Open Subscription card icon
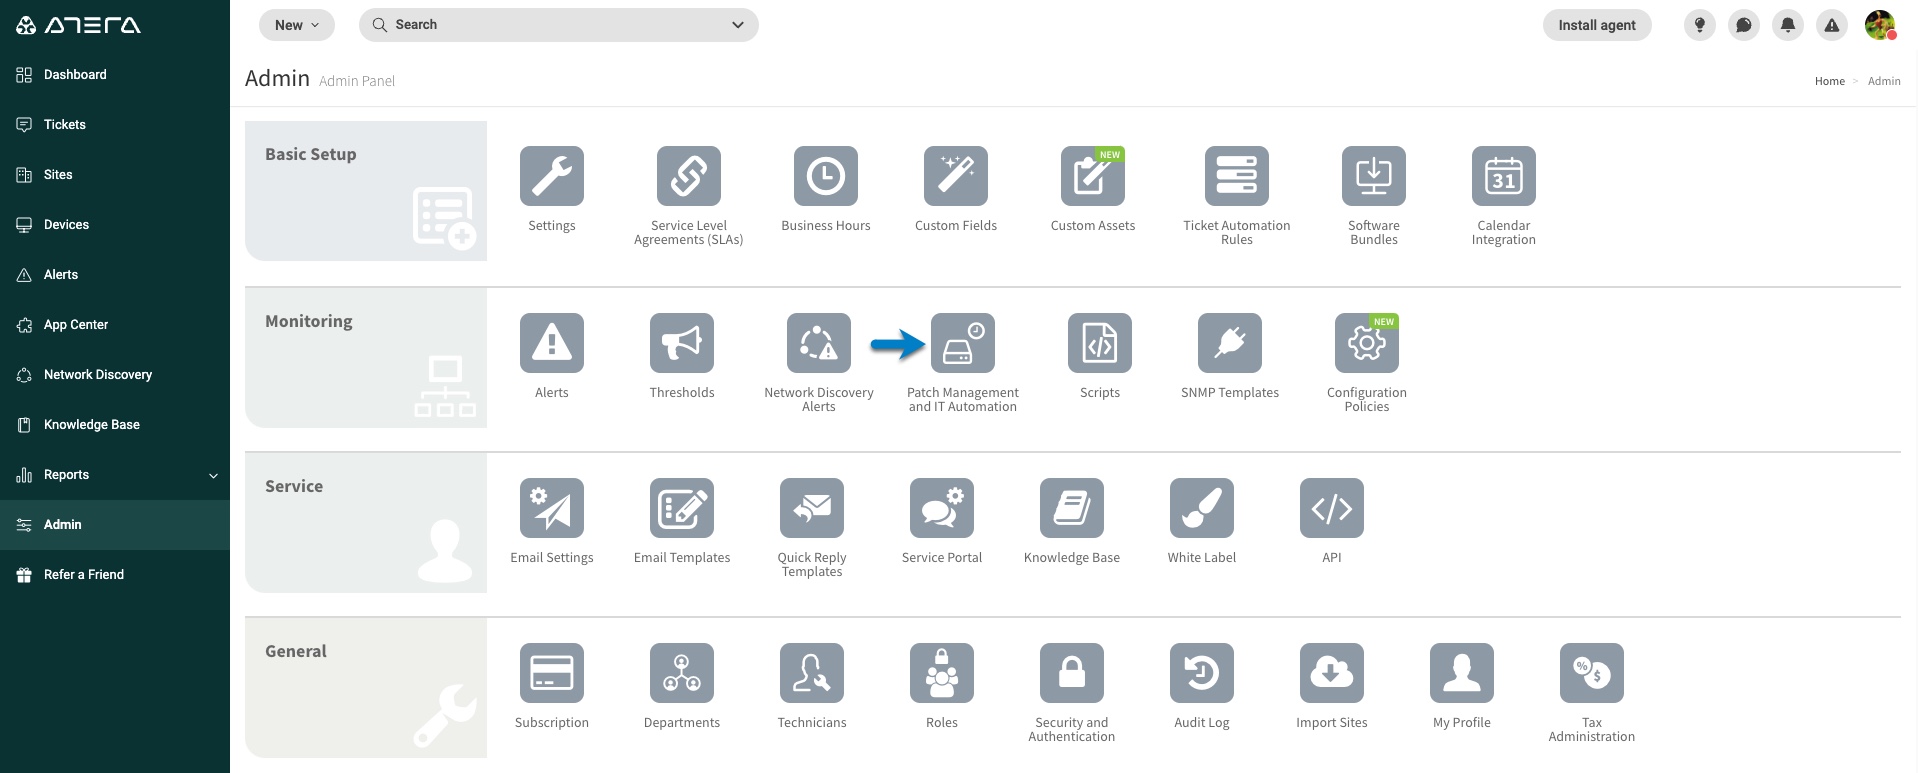The height and width of the screenshot is (773, 1918). click(552, 673)
